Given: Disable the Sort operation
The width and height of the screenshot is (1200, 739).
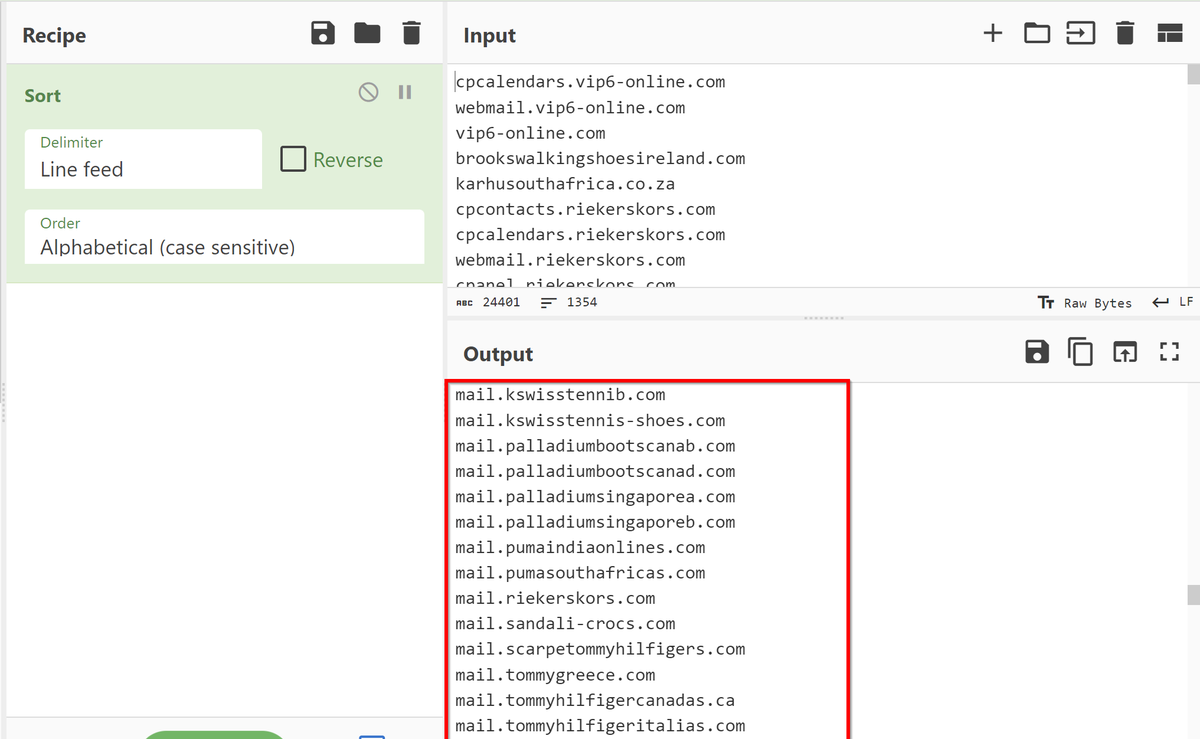Looking at the screenshot, I should pos(369,92).
